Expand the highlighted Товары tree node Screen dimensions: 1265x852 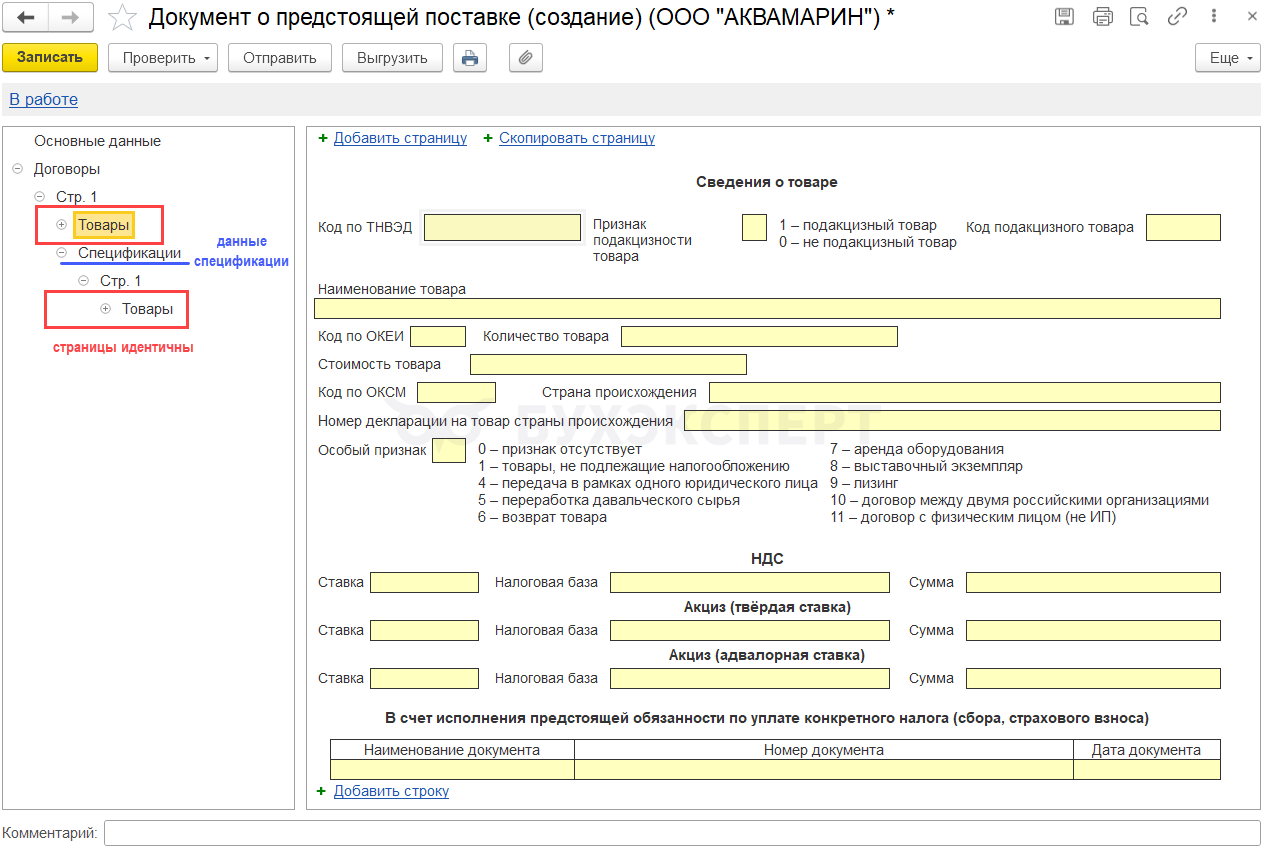click(x=62, y=225)
